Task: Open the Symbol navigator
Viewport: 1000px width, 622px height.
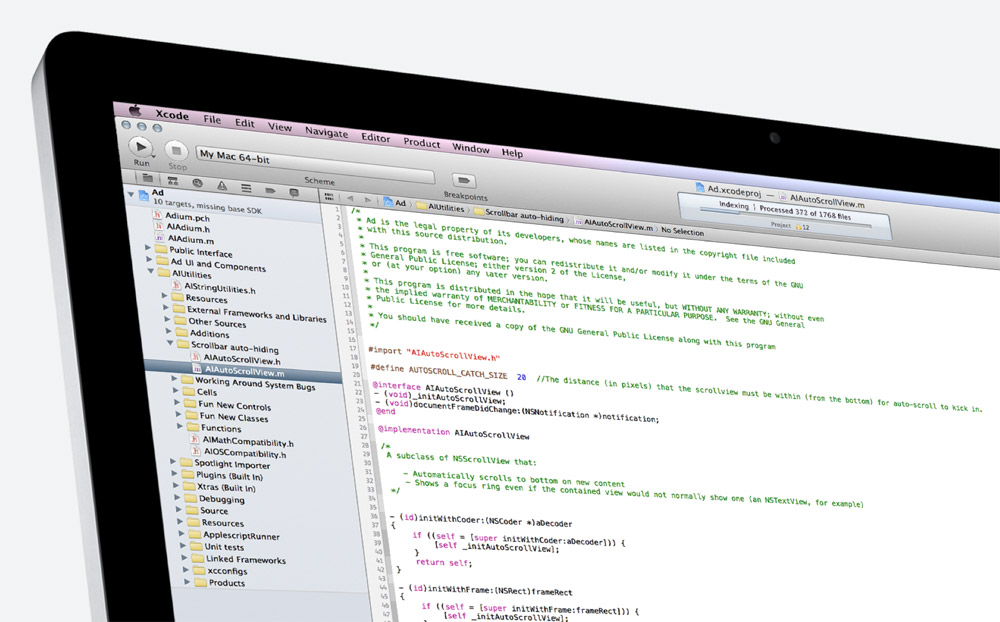Action: pos(171,181)
